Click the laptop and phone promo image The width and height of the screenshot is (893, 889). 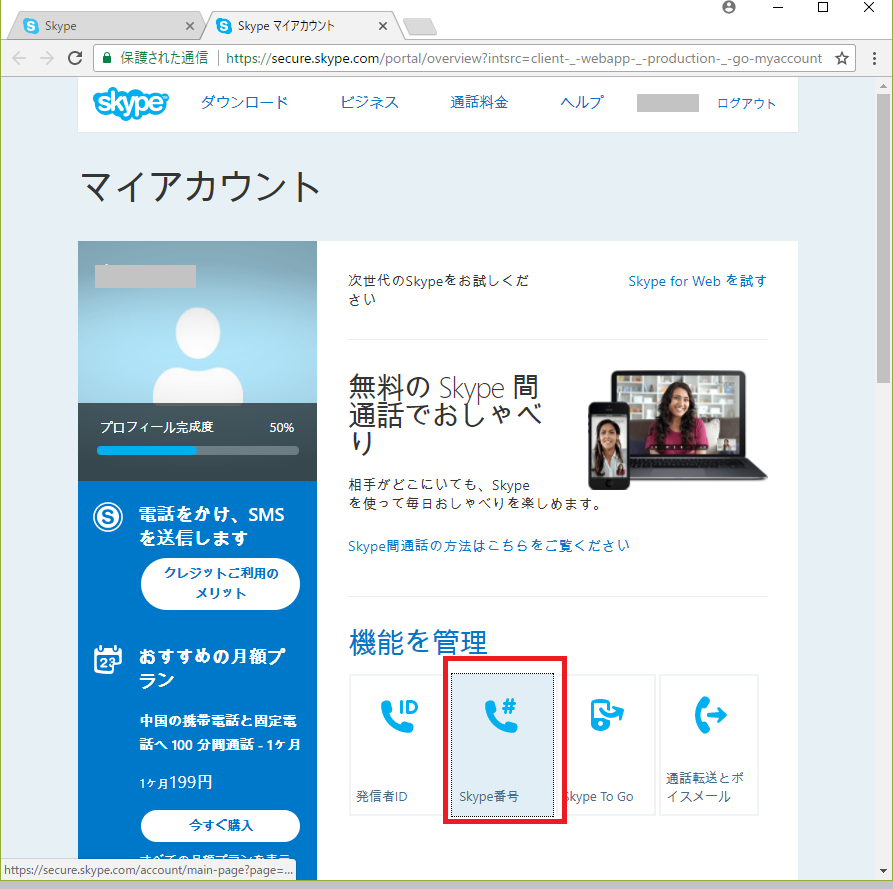coord(678,430)
